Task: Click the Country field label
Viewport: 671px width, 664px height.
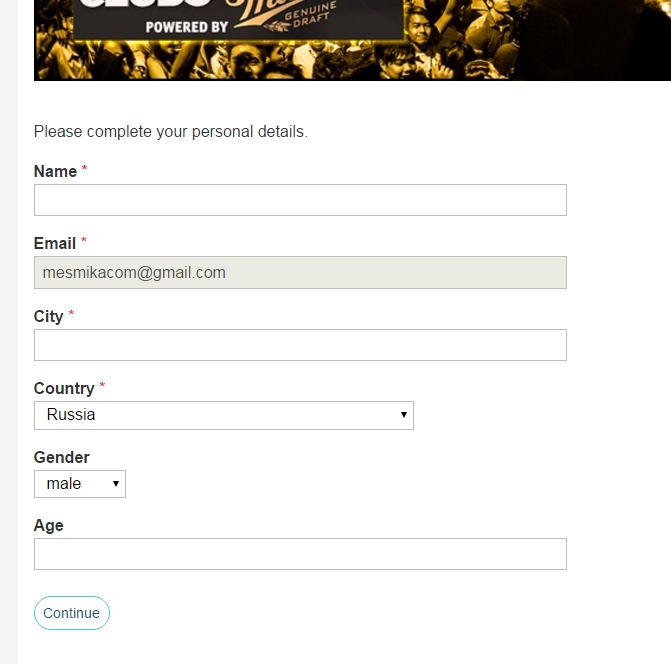Action: click(x=64, y=389)
